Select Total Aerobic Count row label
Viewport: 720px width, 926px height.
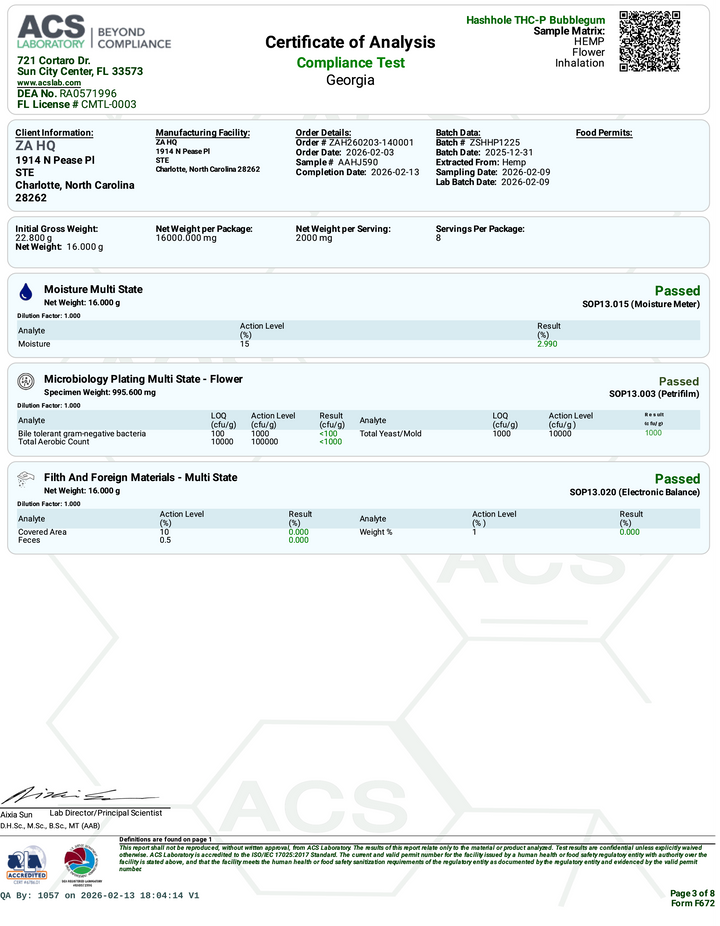(x=54, y=442)
